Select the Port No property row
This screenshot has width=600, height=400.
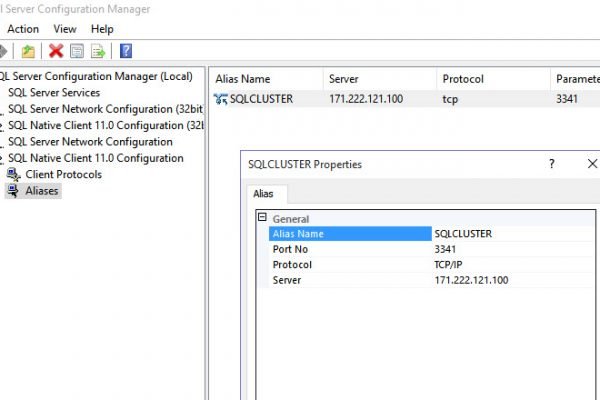pyautogui.click(x=431, y=249)
